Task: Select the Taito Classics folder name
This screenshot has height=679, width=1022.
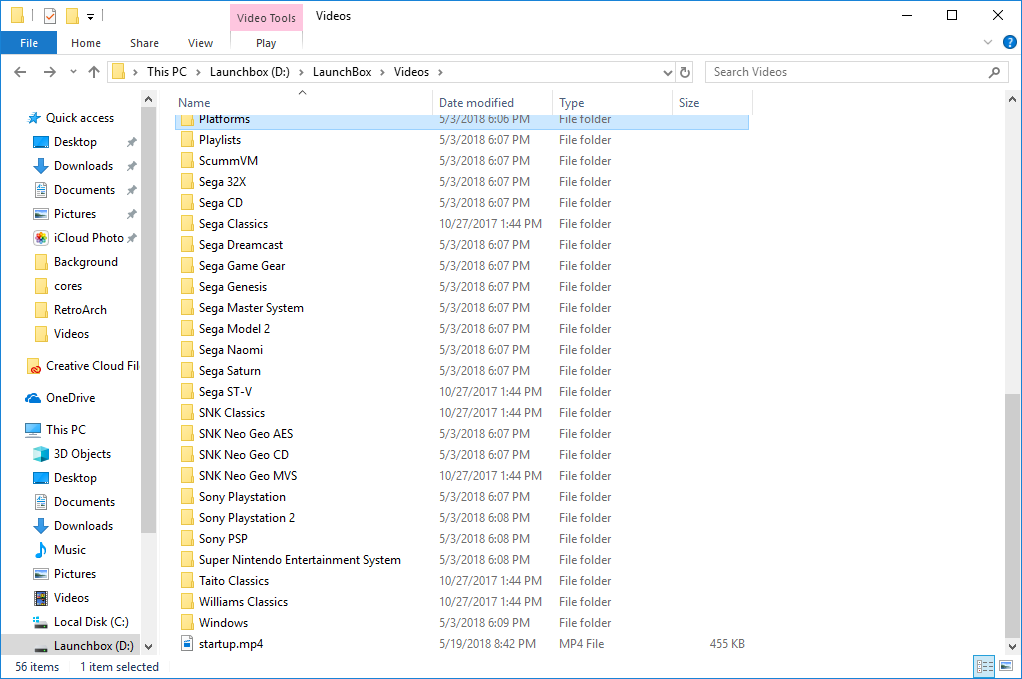Action: tap(234, 581)
